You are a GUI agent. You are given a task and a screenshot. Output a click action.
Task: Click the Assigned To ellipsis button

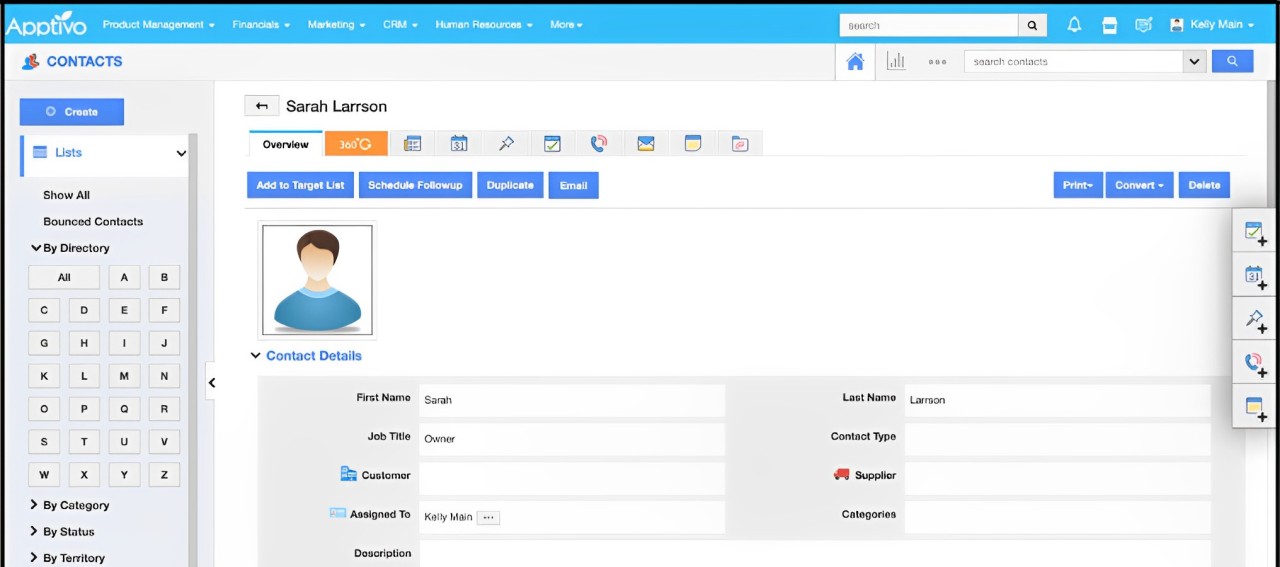pyautogui.click(x=488, y=517)
